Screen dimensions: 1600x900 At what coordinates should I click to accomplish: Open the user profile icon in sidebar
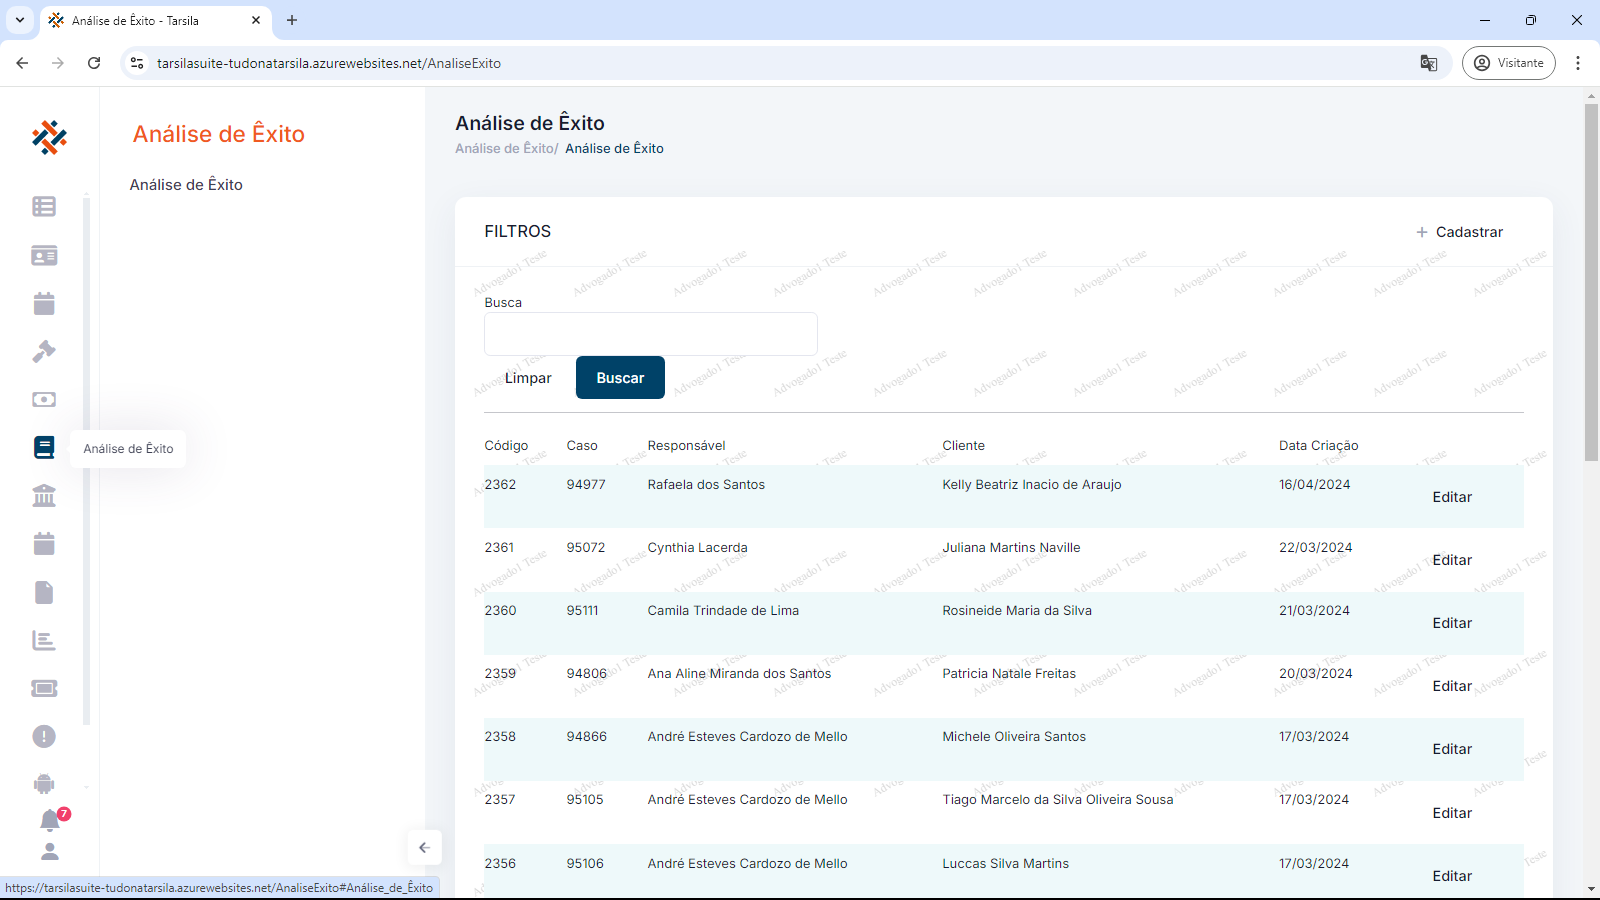tap(50, 852)
